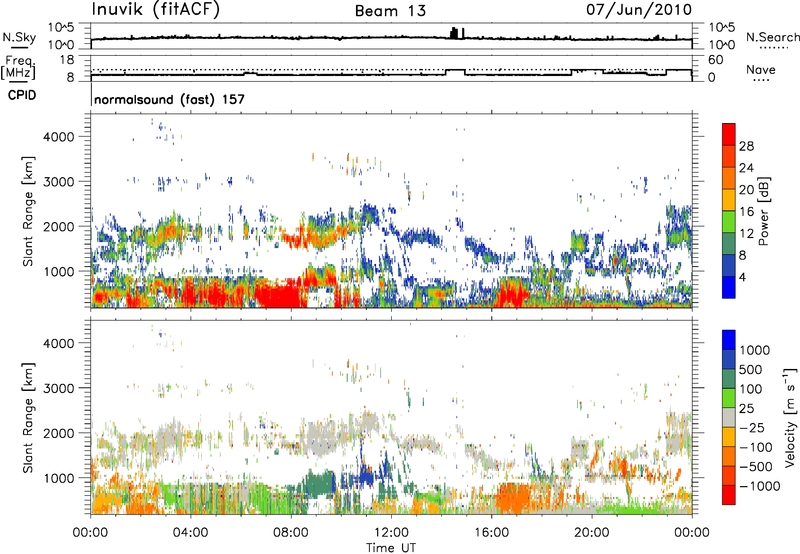Image resolution: width=800 pixels, height=554 pixels.
Task: Click 'Slant Range [km]' label of power panel
Action: (x=28, y=211)
